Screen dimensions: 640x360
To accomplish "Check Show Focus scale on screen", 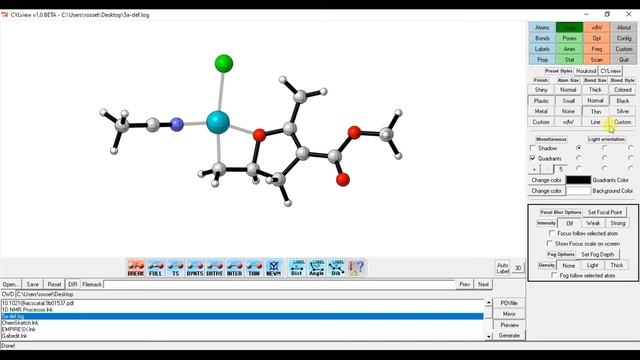I will tap(549, 243).
